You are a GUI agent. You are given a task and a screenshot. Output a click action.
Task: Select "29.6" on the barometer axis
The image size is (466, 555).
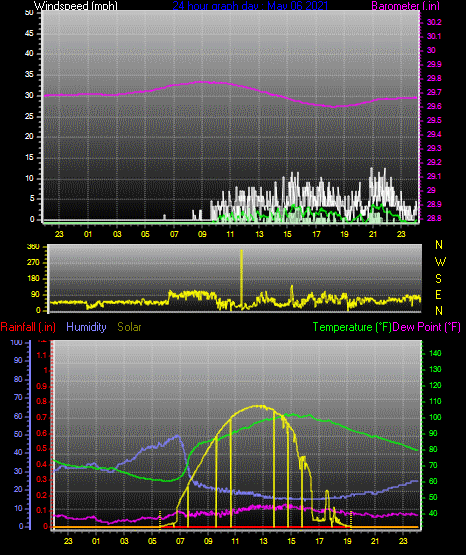tap(434, 107)
